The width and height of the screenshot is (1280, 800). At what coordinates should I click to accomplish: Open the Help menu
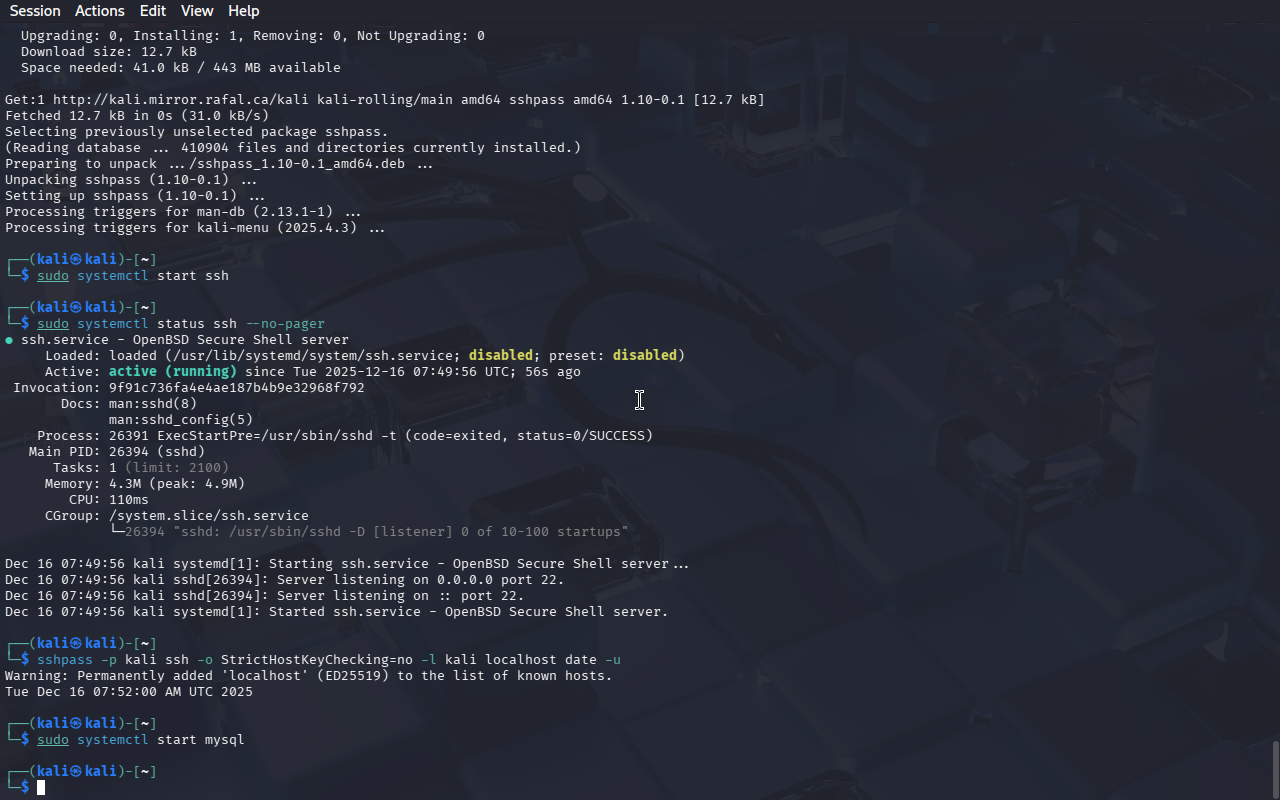[244, 11]
